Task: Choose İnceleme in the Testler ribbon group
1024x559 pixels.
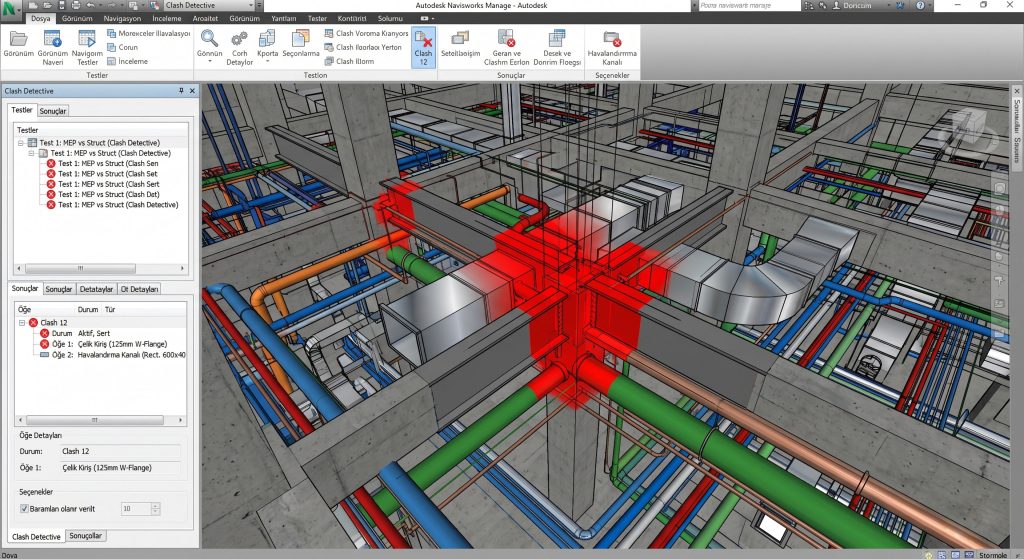Action: click(127, 61)
